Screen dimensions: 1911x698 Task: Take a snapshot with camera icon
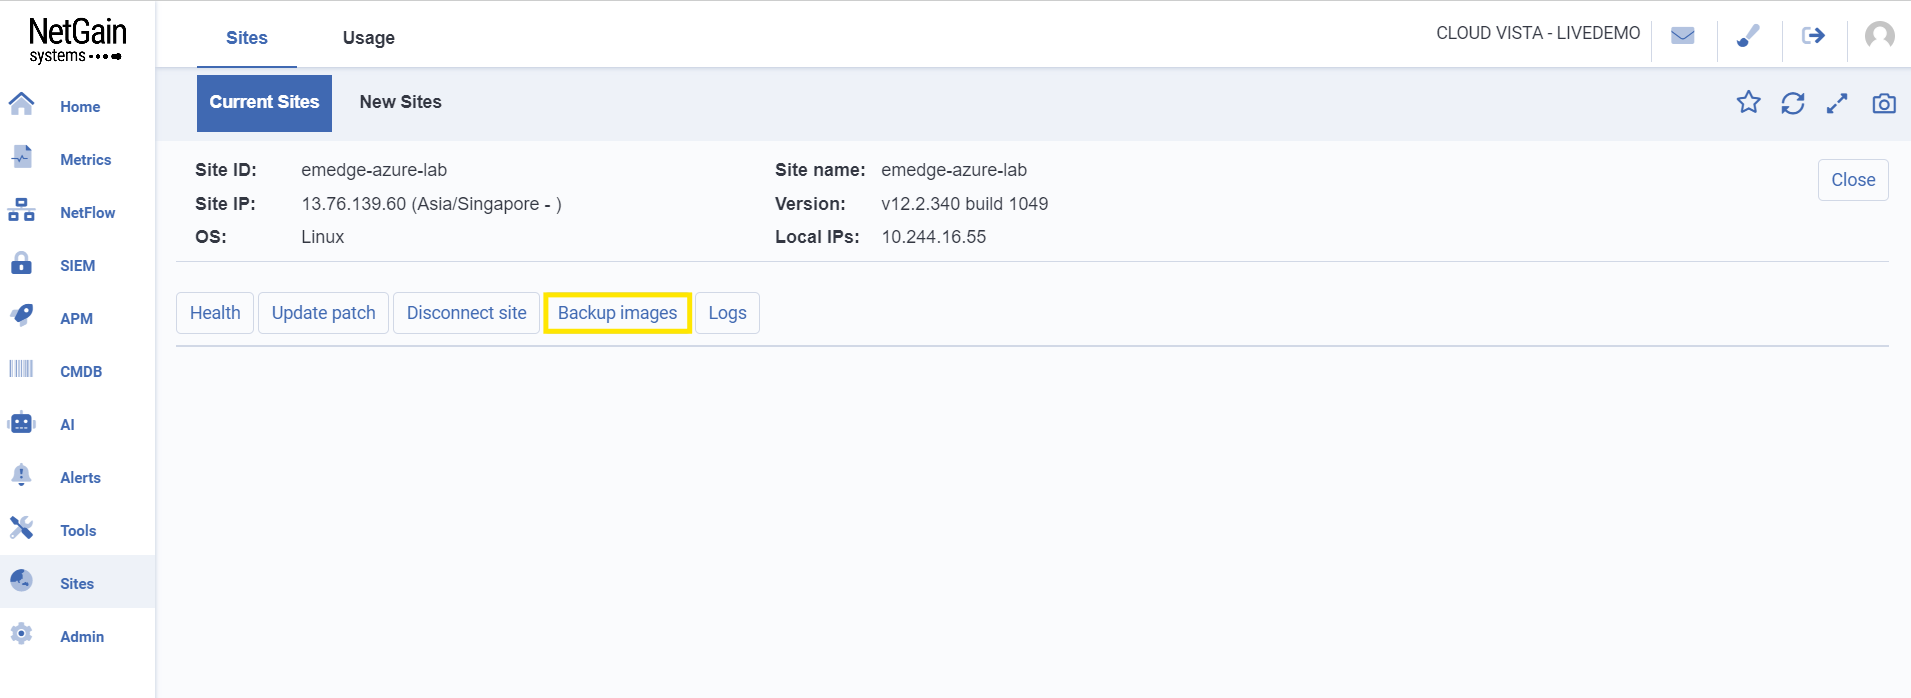1884,103
